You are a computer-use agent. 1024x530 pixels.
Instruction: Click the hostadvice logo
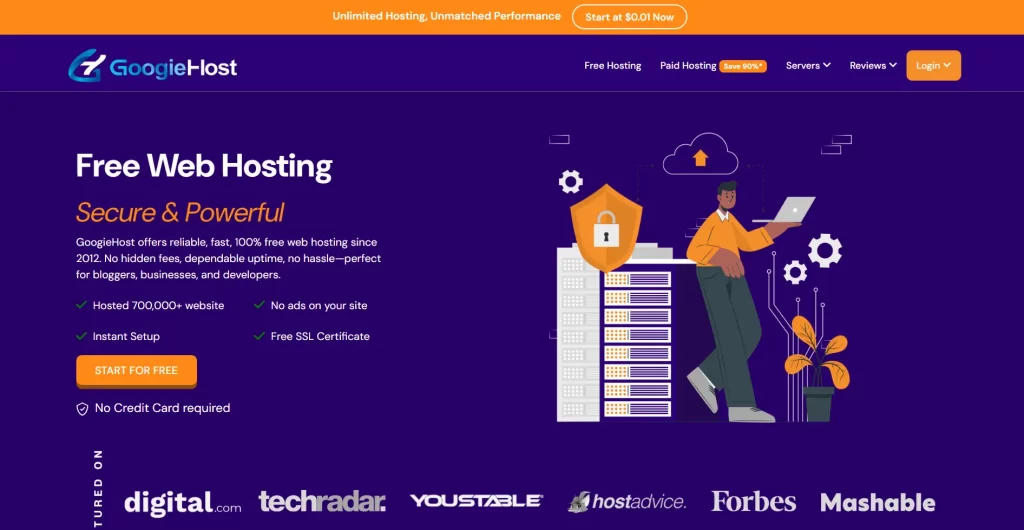(x=626, y=501)
